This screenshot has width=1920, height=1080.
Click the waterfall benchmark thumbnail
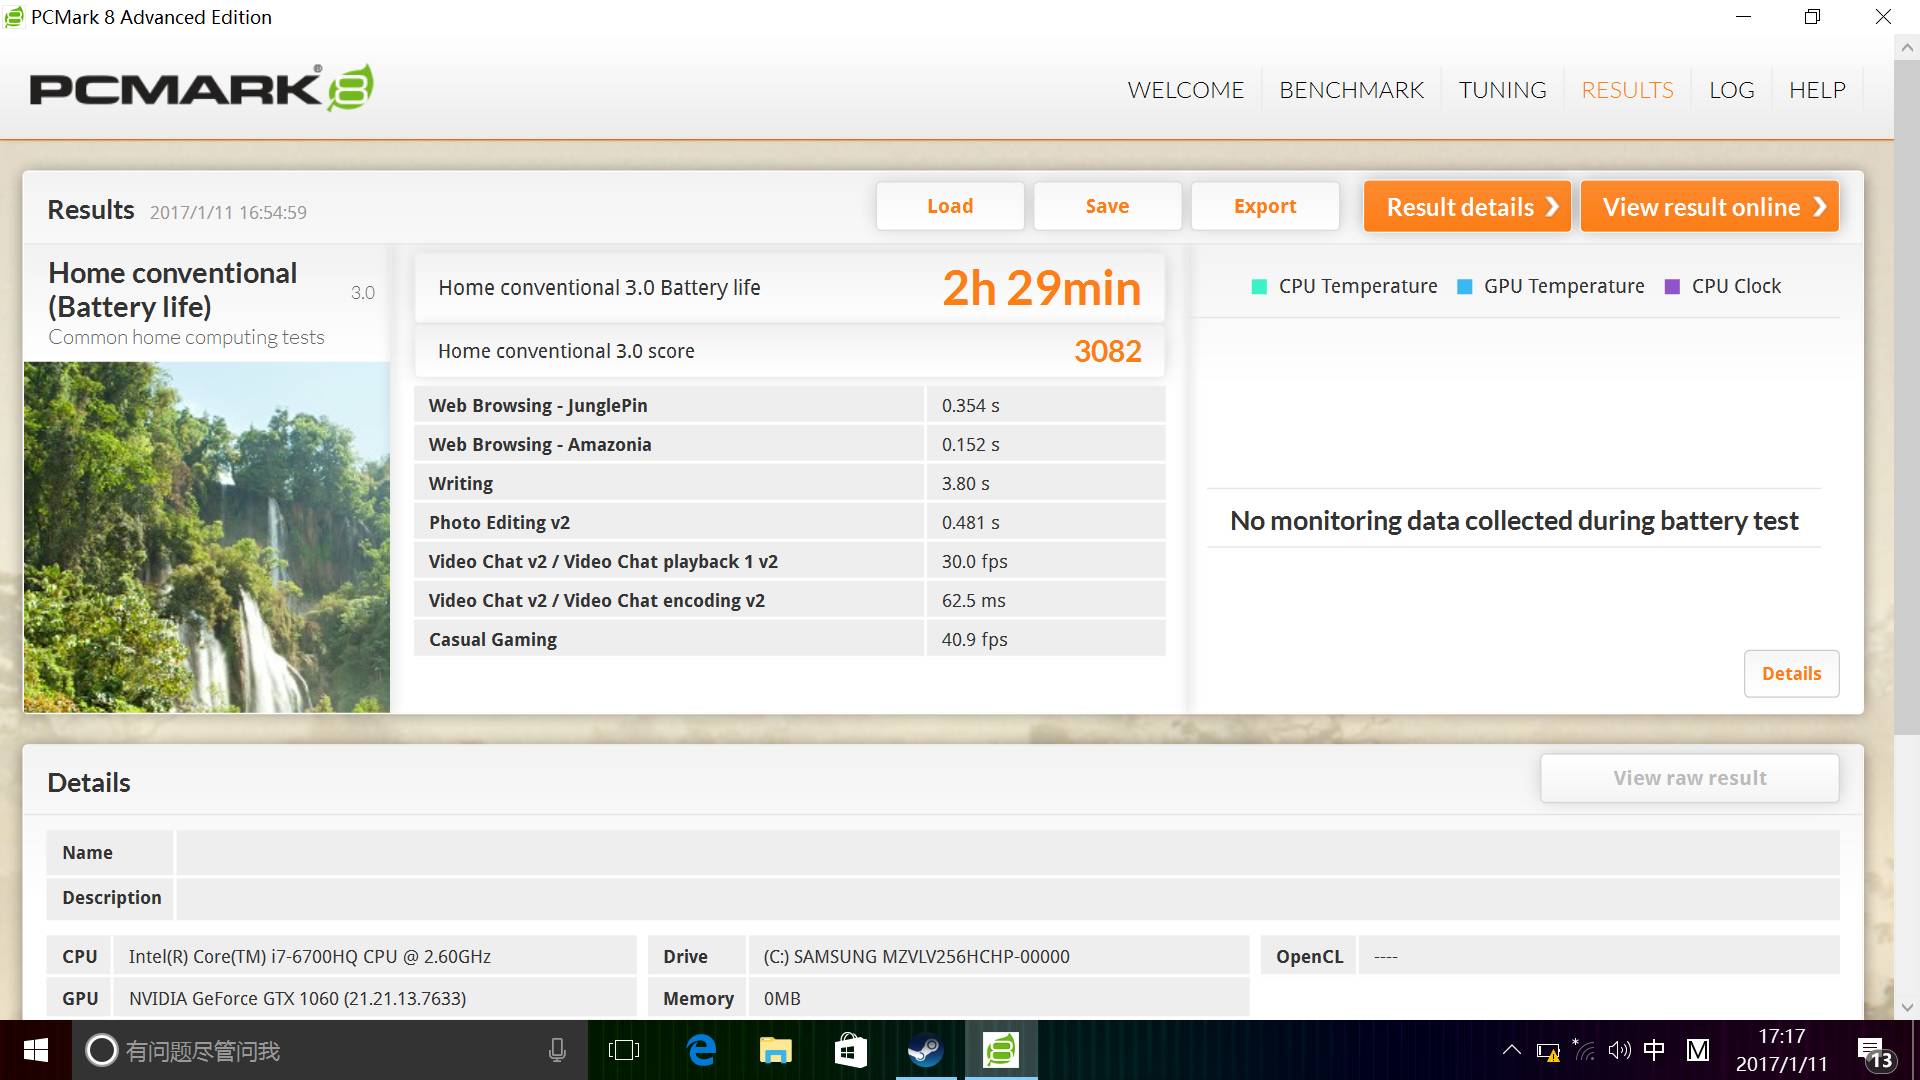pos(207,537)
